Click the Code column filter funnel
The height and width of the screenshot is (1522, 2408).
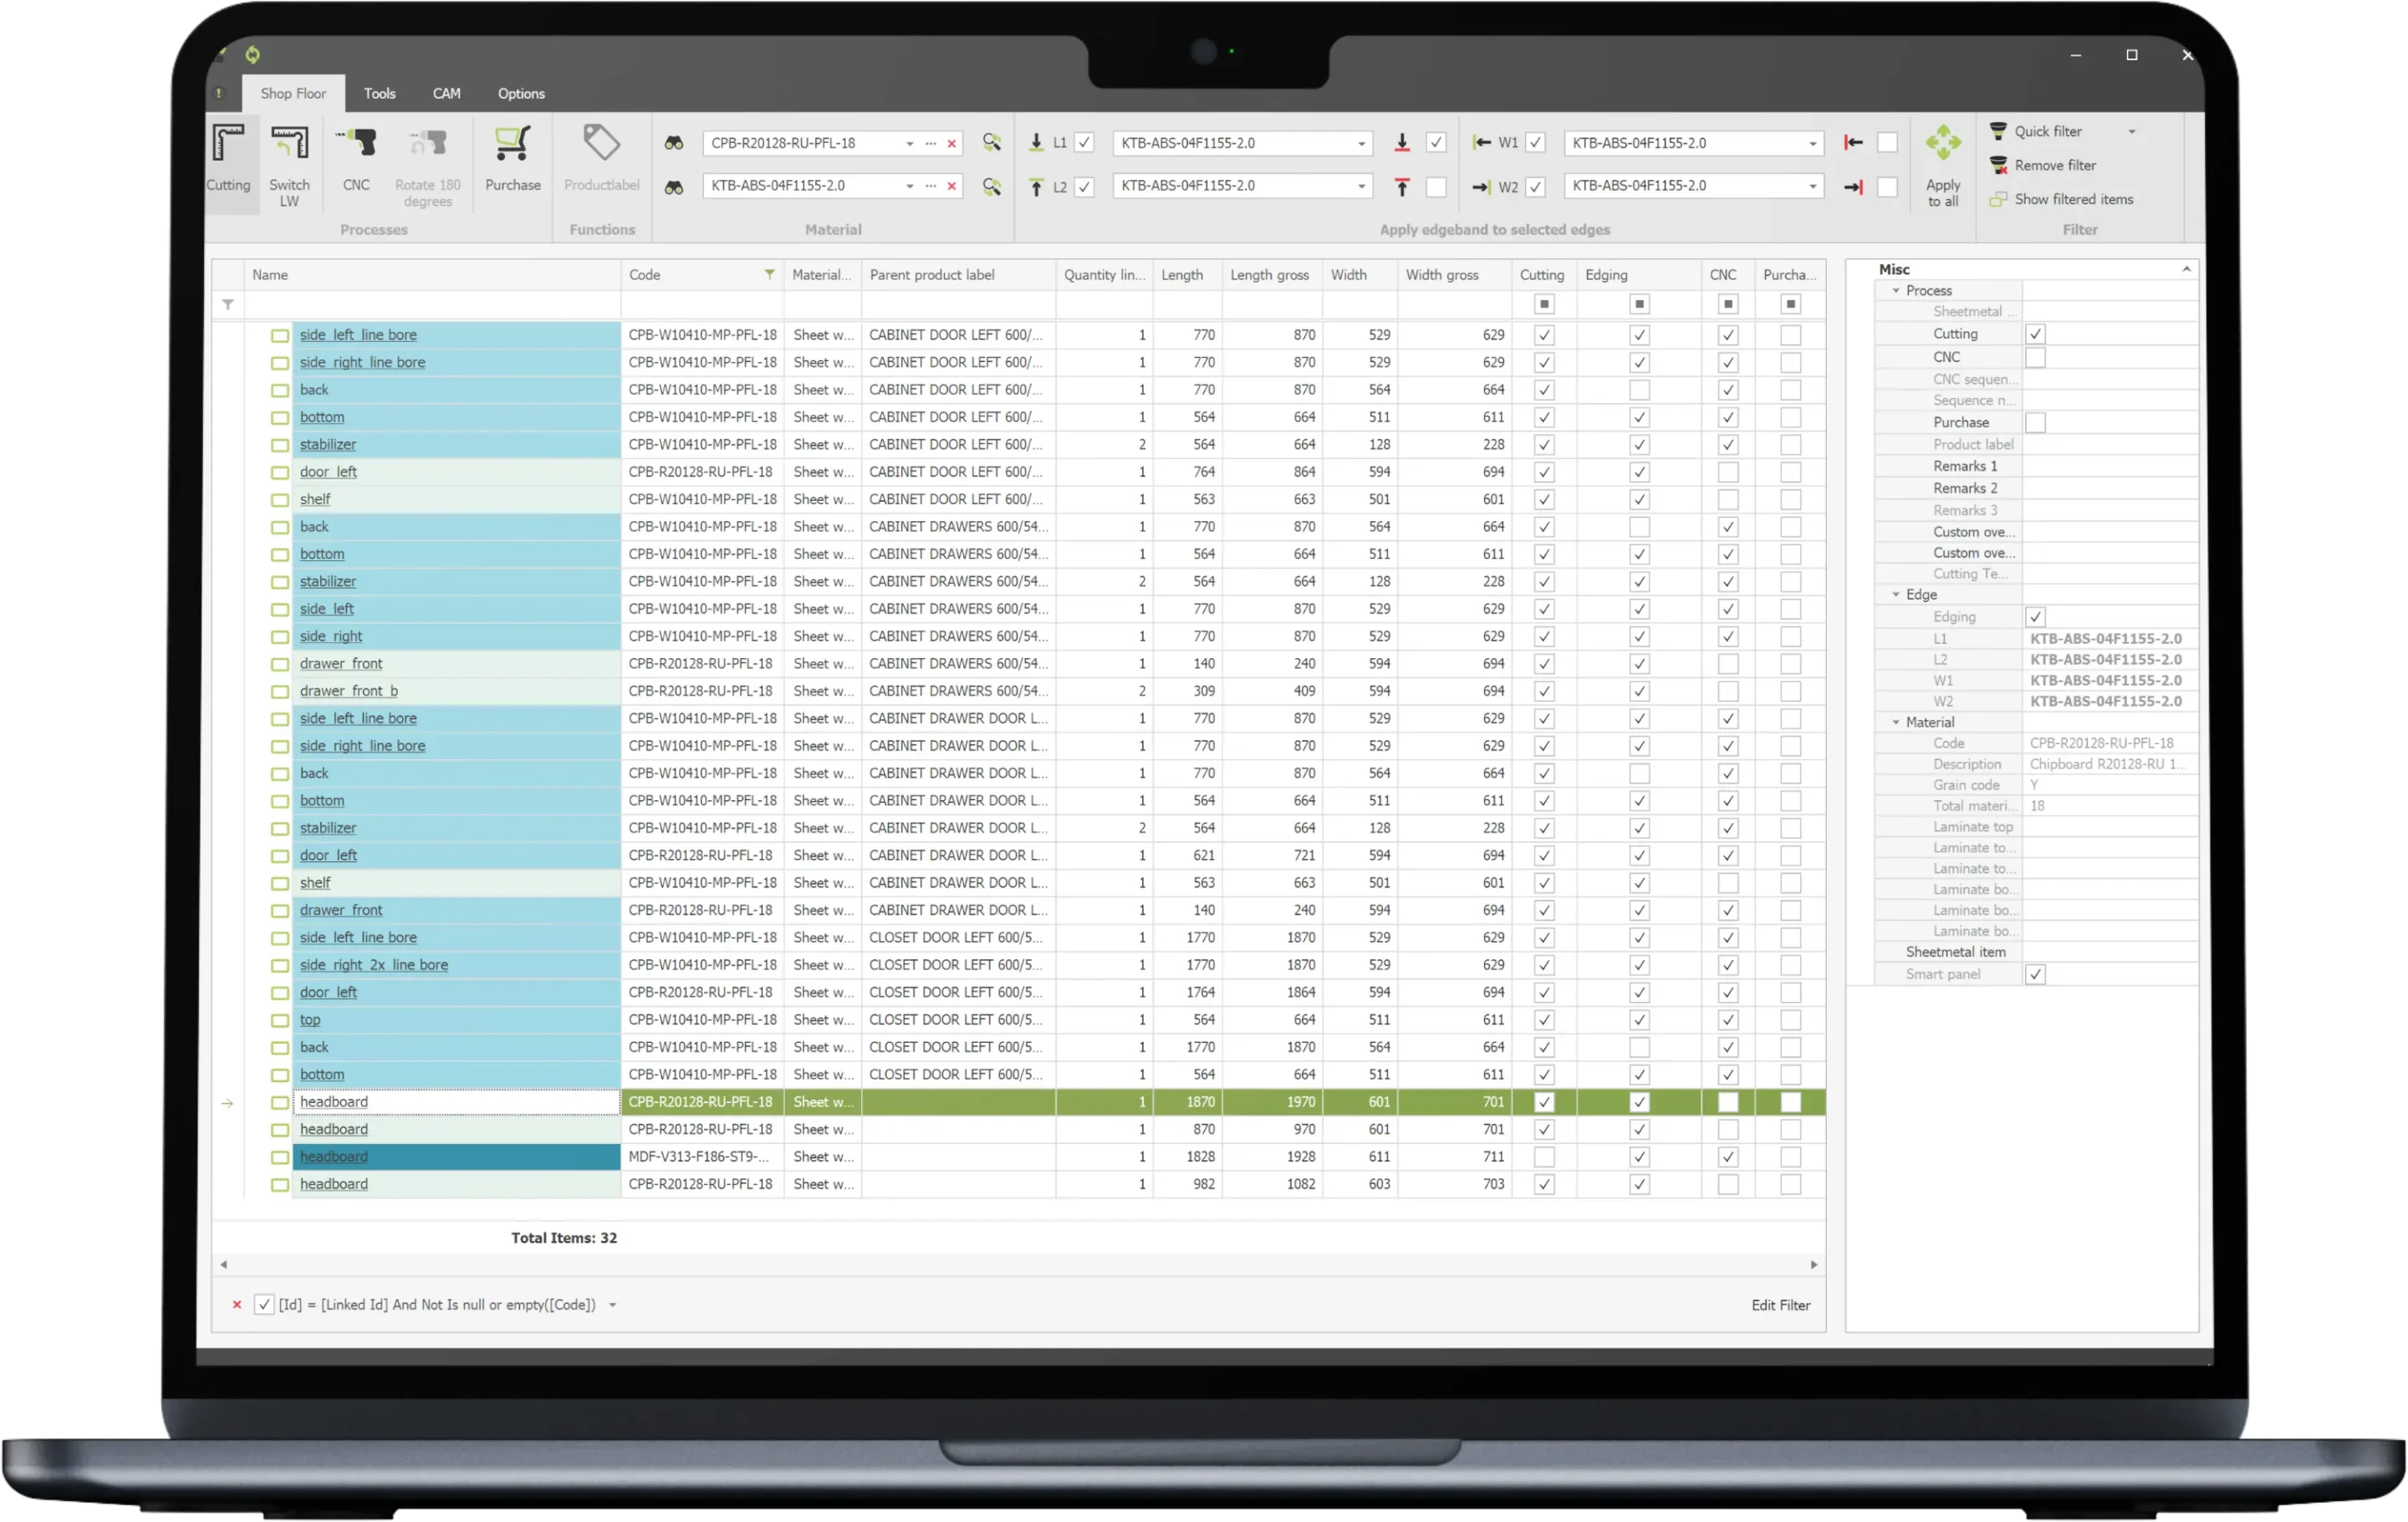[769, 274]
